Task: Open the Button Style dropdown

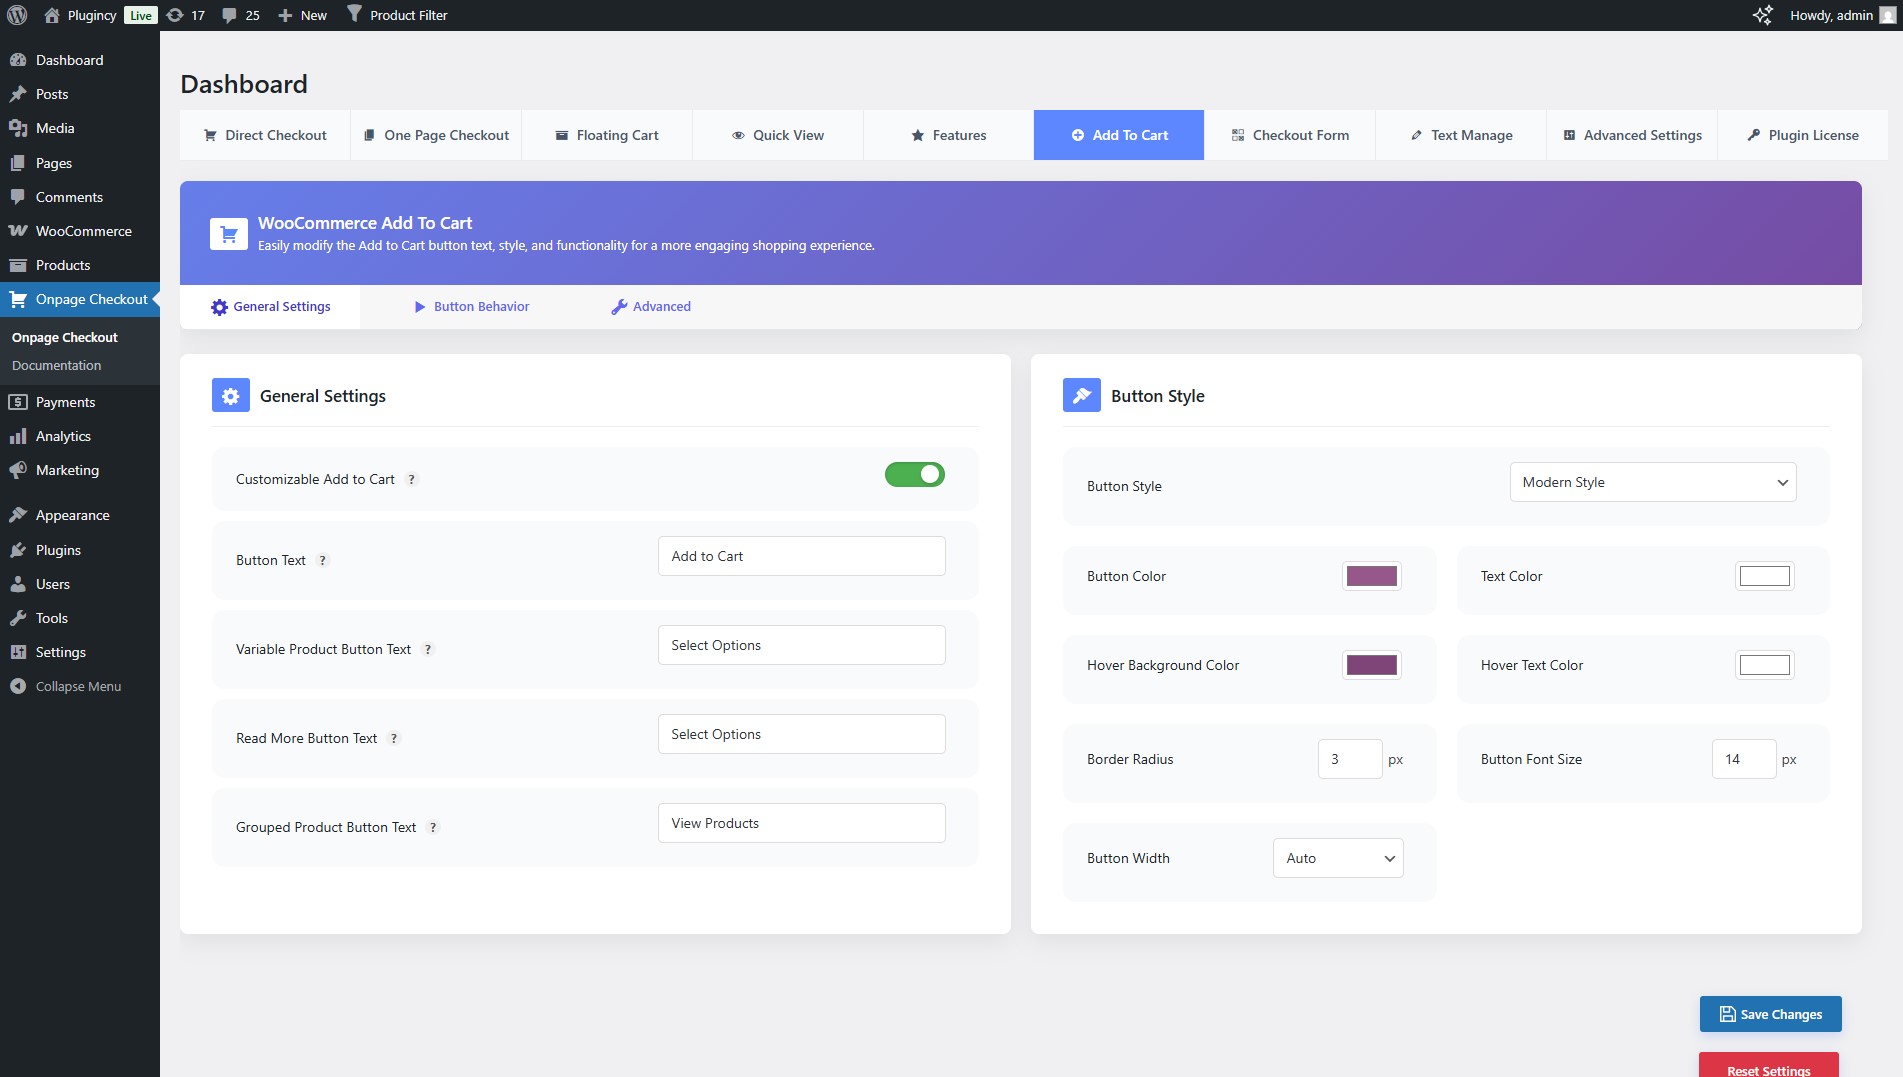Action: (x=1652, y=481)
